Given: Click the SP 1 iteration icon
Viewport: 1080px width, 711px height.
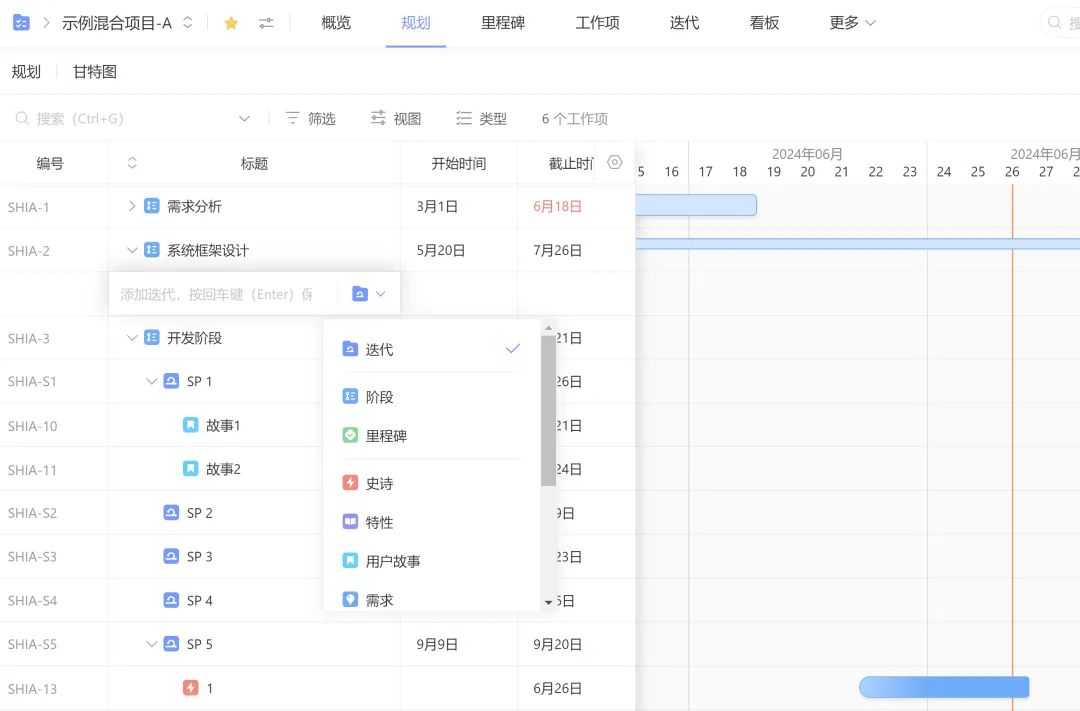Looking at the screenshot, I should [172, 381].
